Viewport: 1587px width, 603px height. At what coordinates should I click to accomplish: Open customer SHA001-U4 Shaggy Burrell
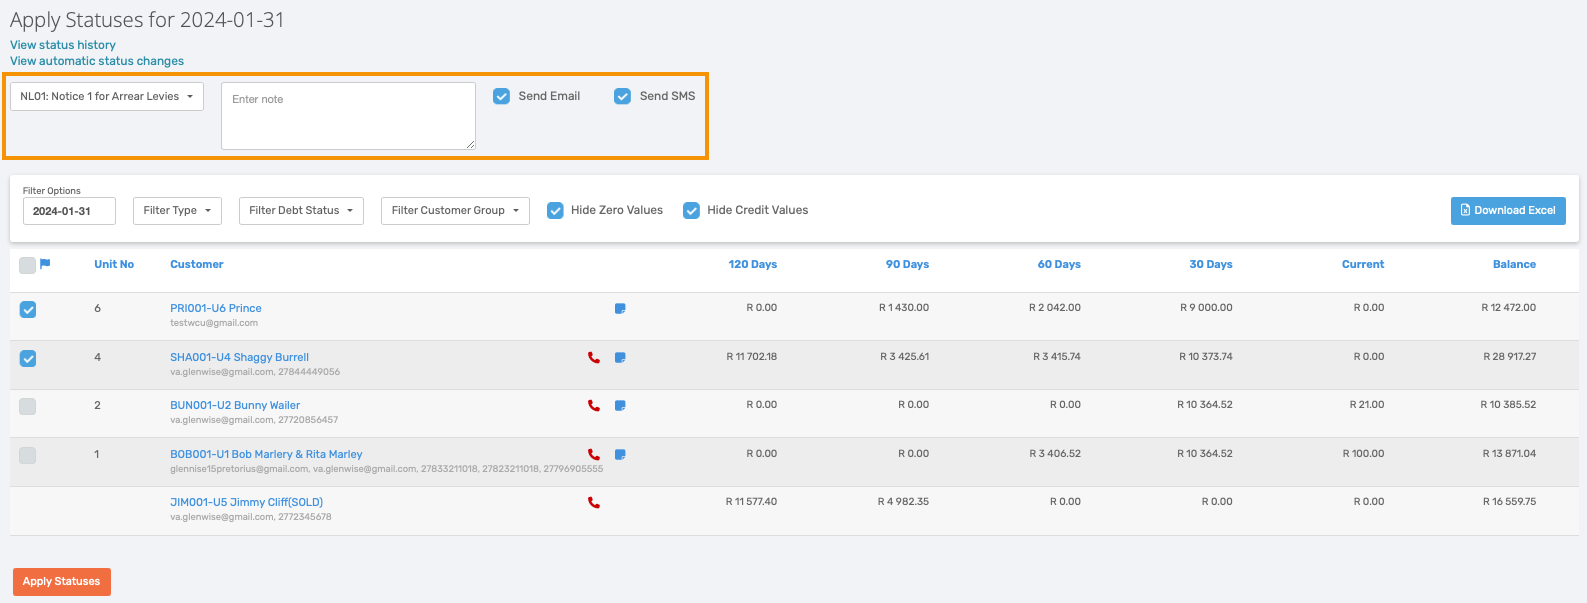point(239,357)
